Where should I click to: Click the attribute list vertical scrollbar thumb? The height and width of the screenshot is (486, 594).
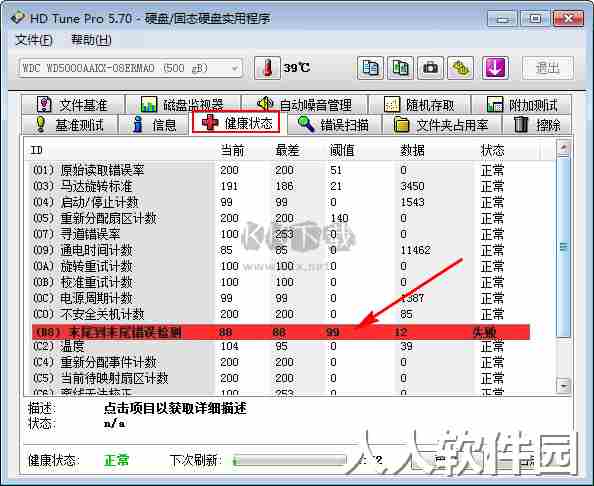coord(564,247)
